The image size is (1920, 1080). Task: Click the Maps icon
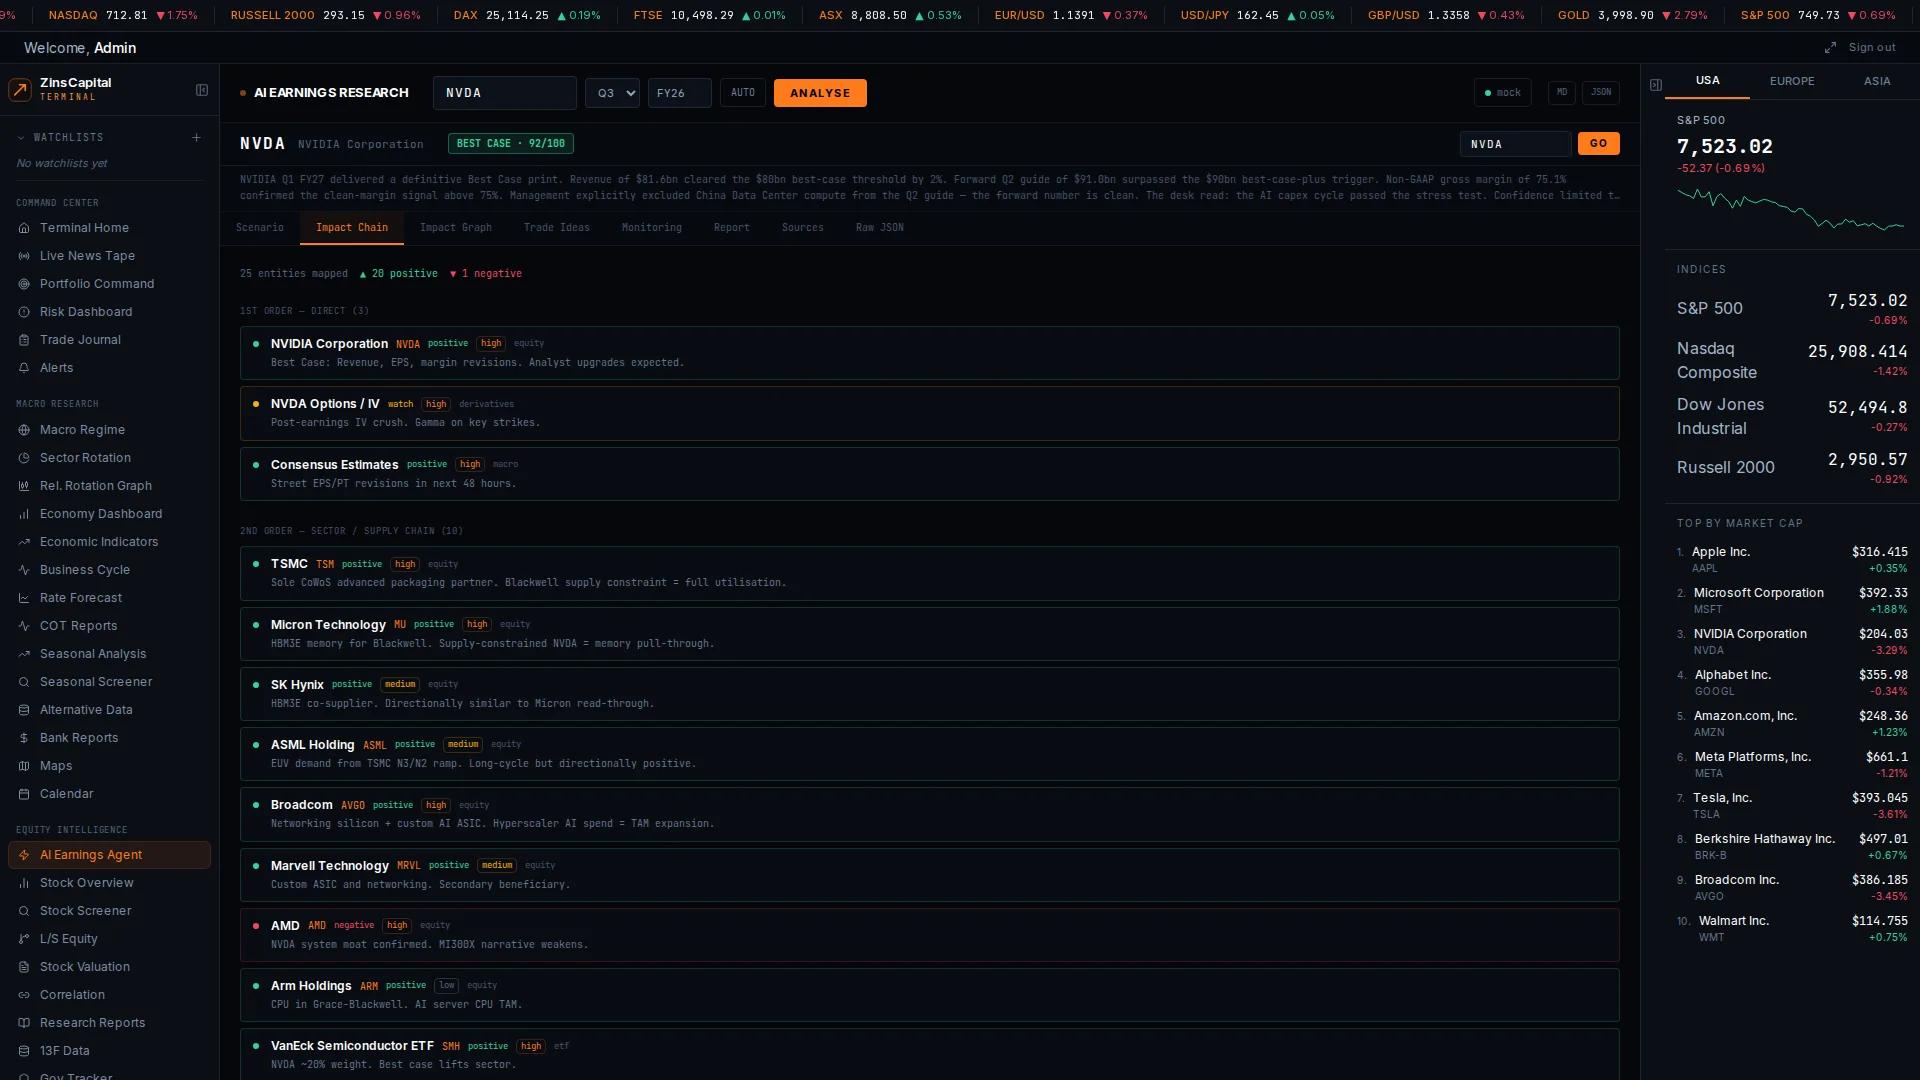point(24,766)
